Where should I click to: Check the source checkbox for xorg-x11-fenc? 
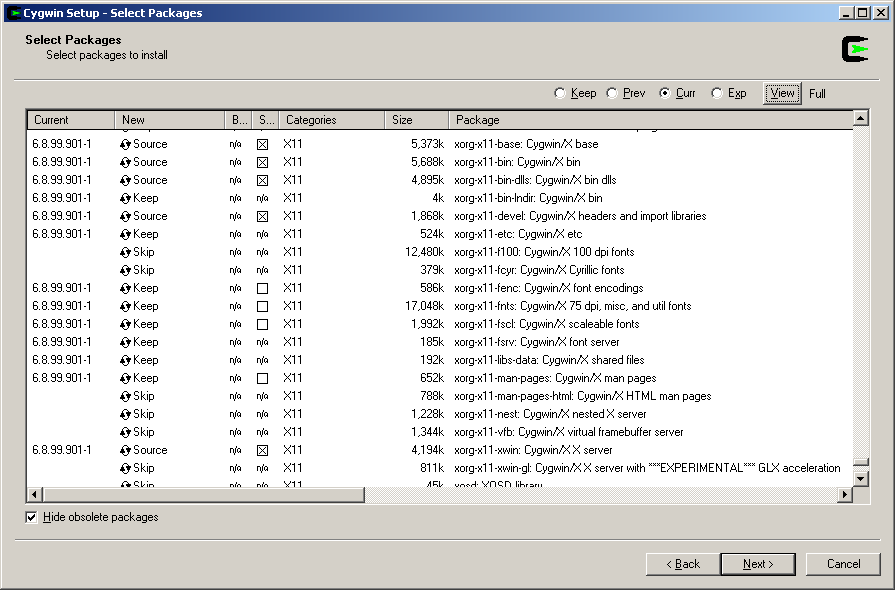point(264,288)
